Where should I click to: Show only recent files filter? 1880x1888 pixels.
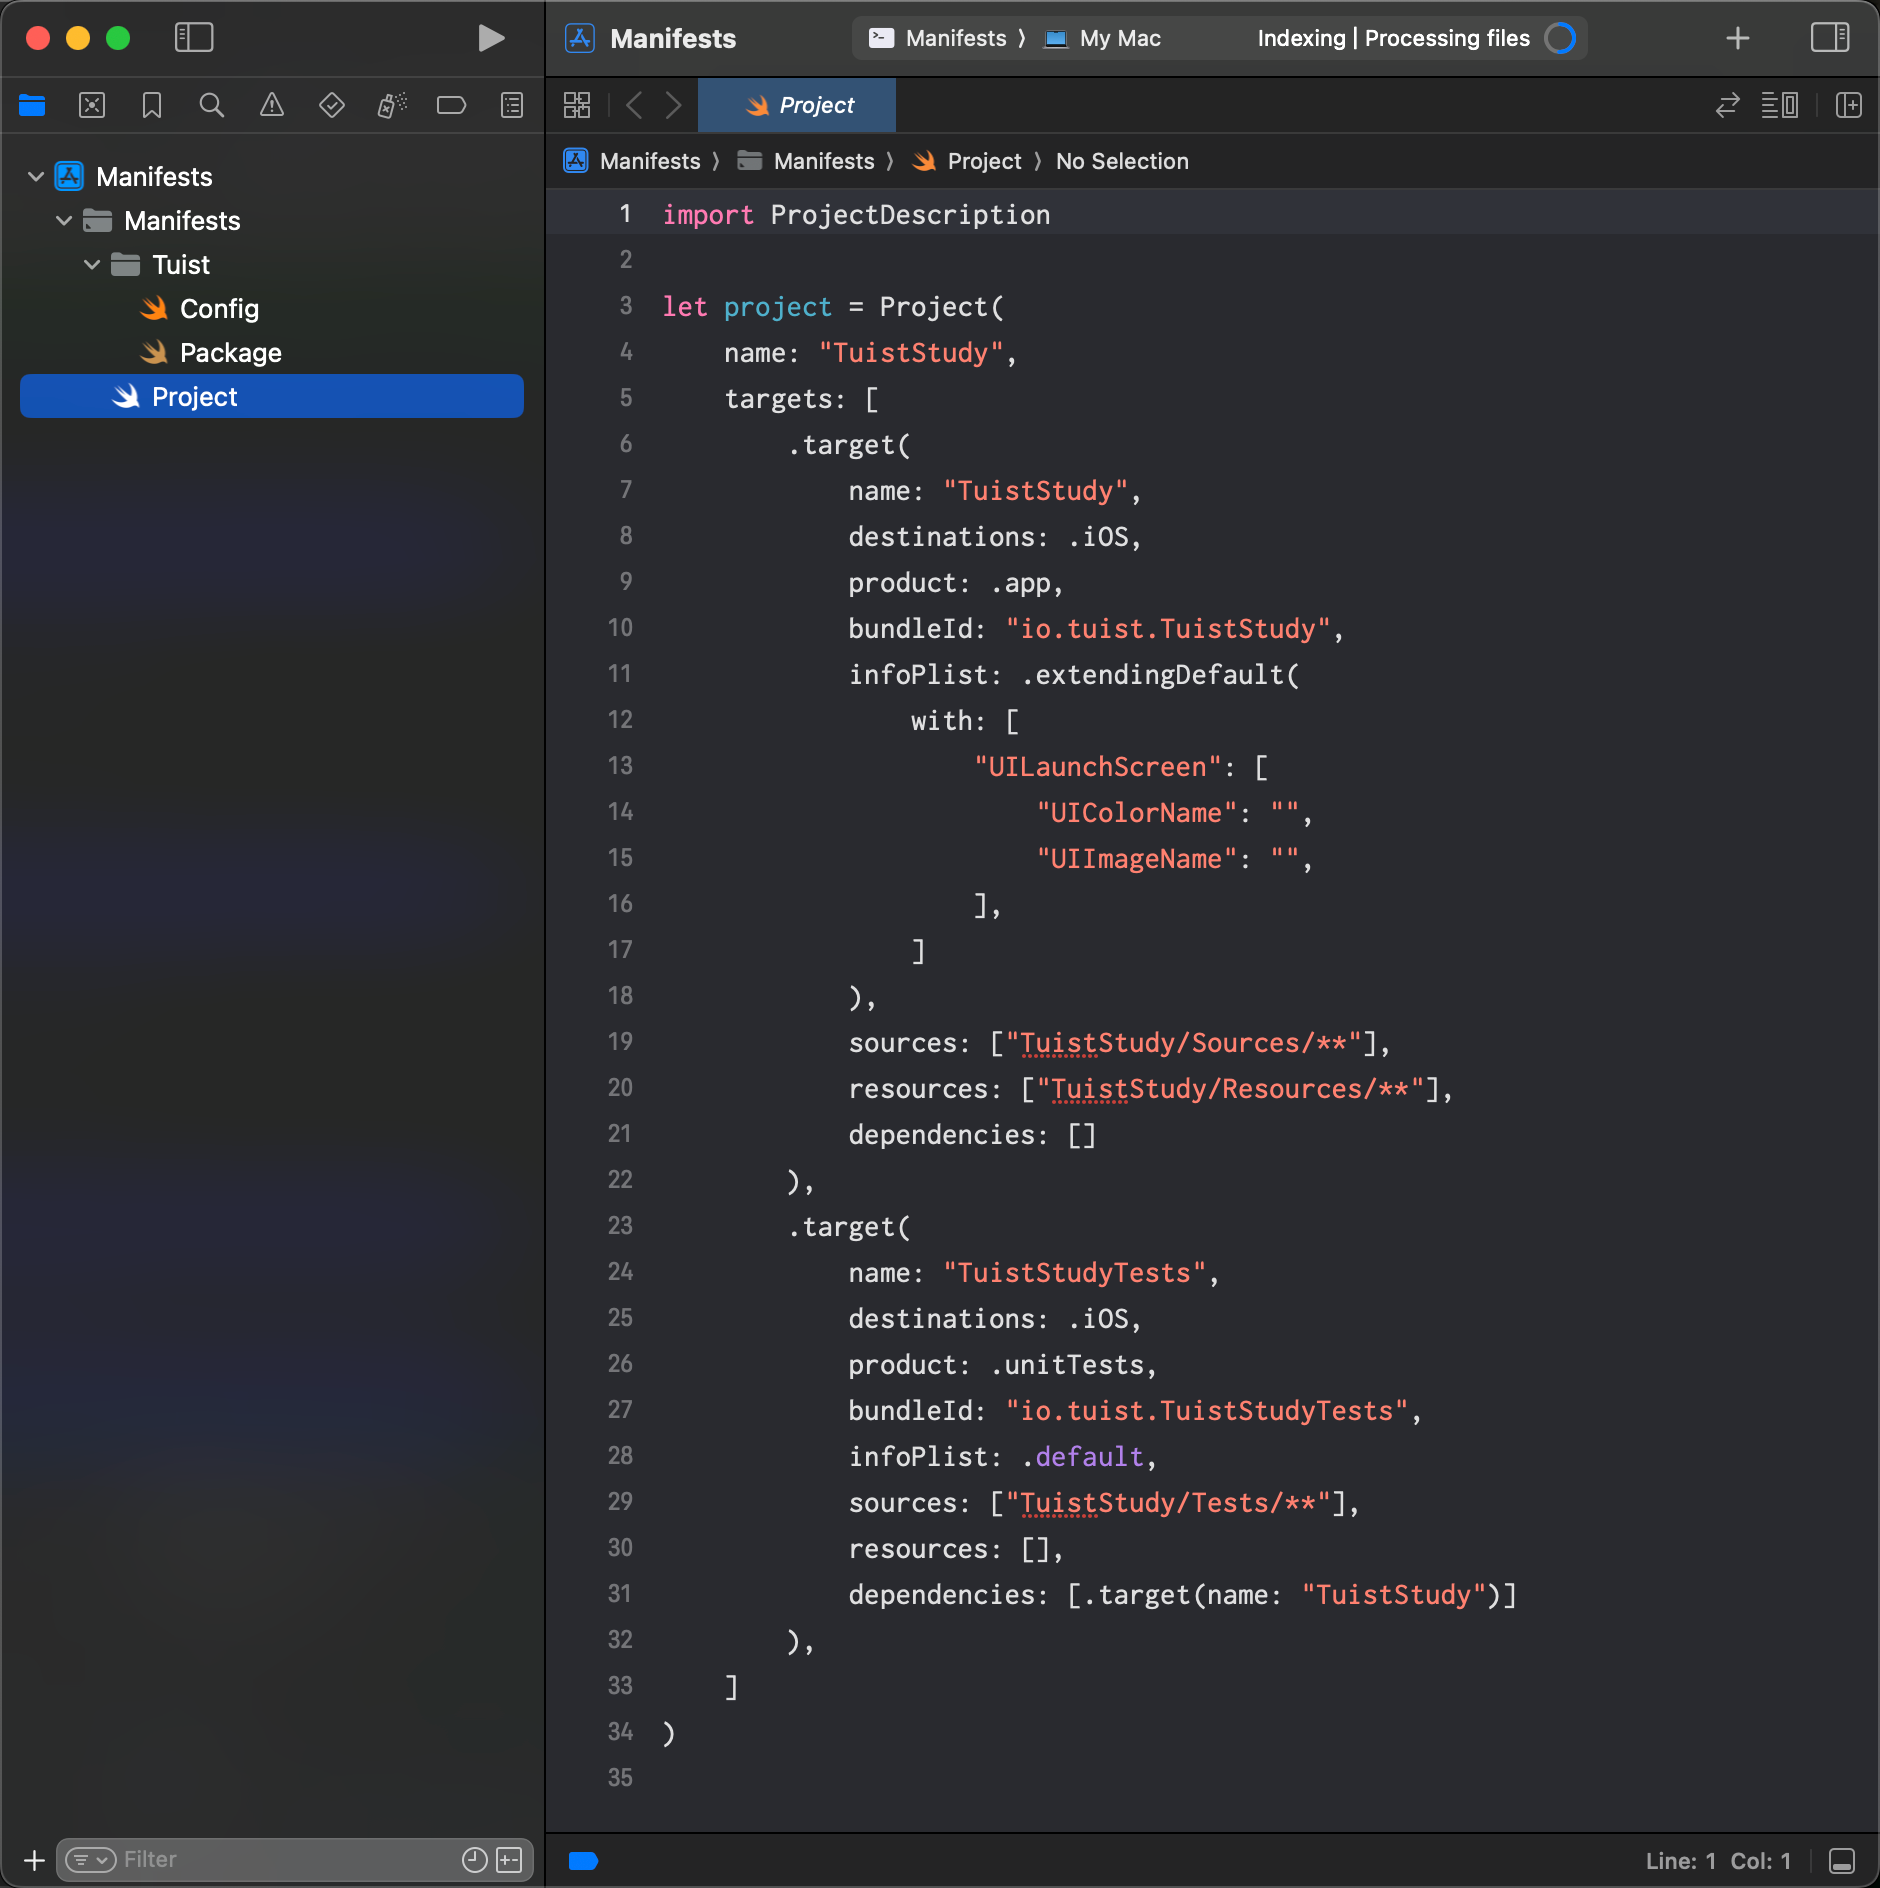coord(474,1860)
